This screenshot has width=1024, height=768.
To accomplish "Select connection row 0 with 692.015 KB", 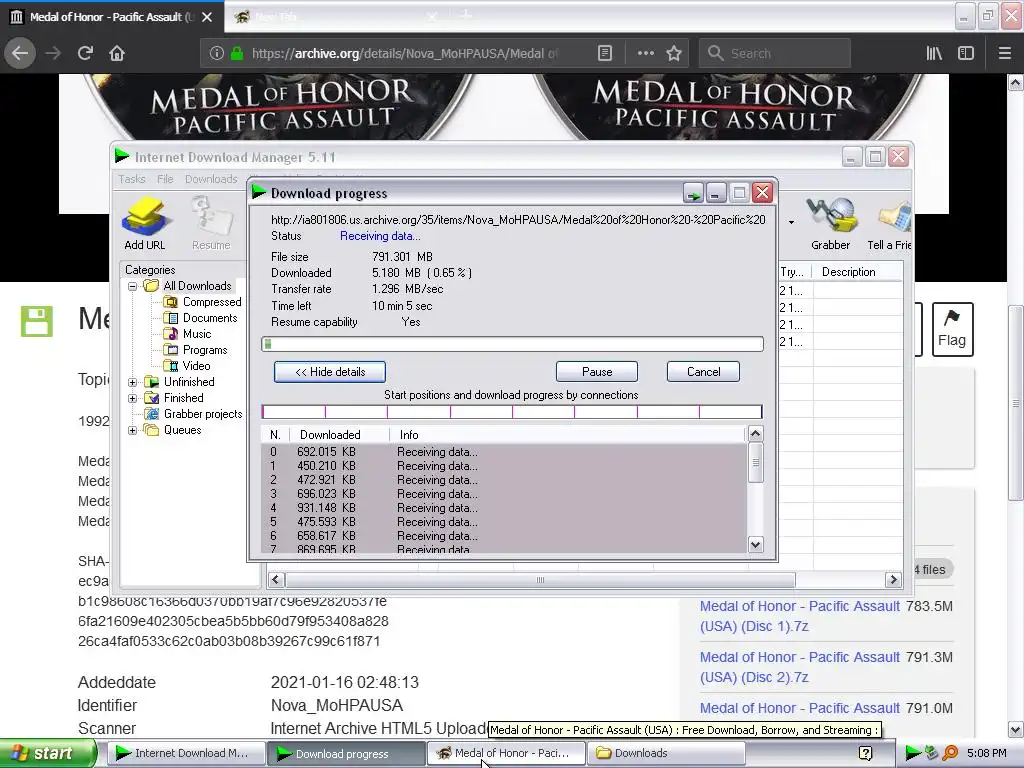I will [503, 452].
